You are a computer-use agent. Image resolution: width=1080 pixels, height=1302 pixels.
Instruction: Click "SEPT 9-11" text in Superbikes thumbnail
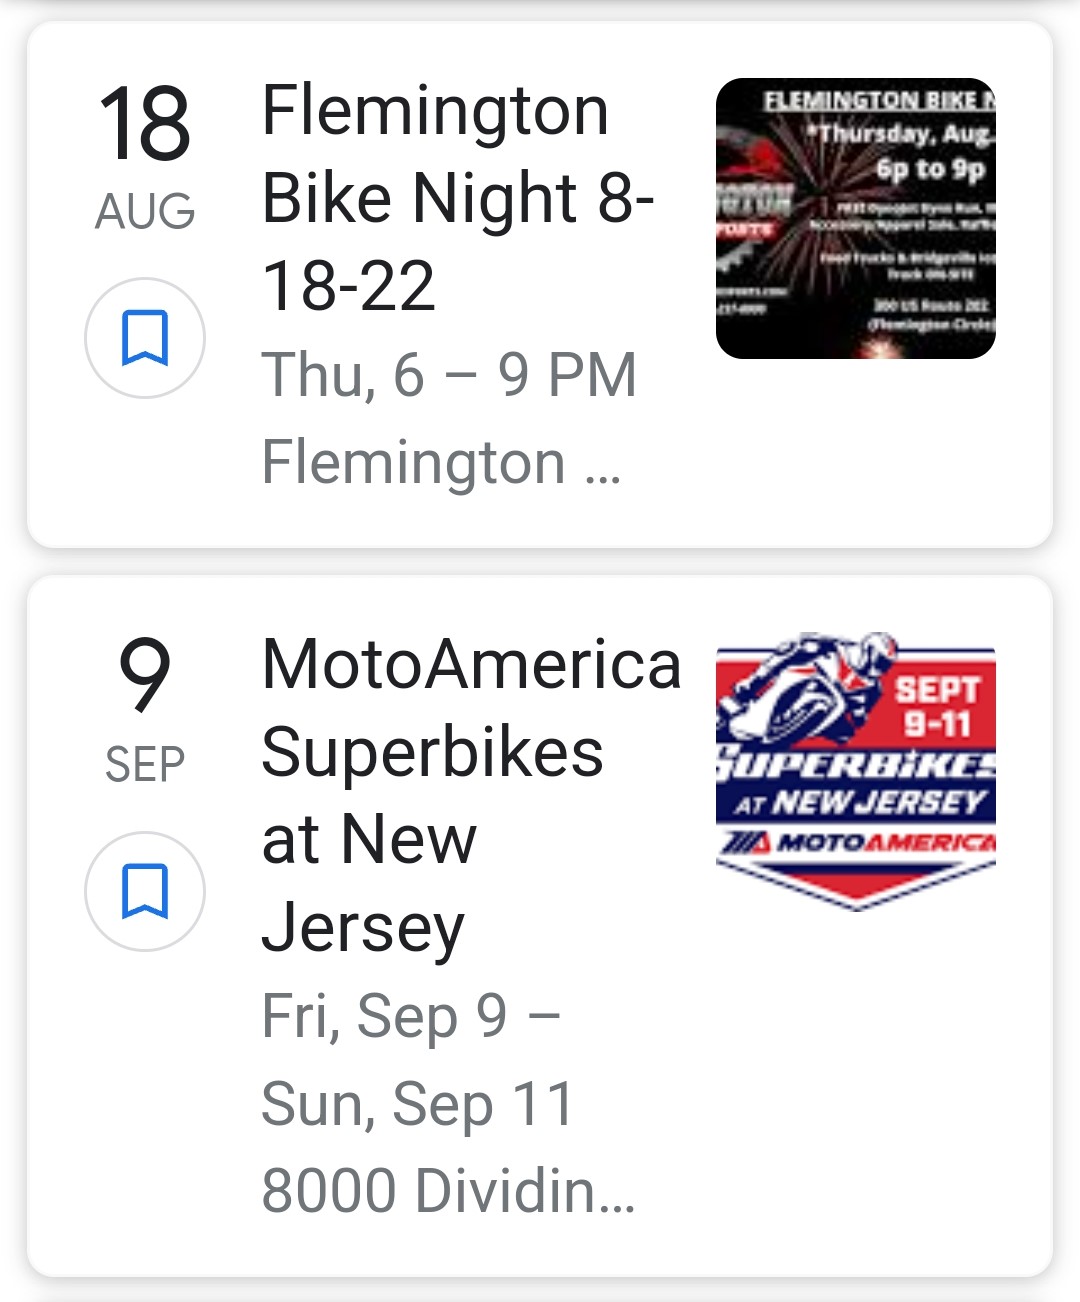[x=936, y=706]
